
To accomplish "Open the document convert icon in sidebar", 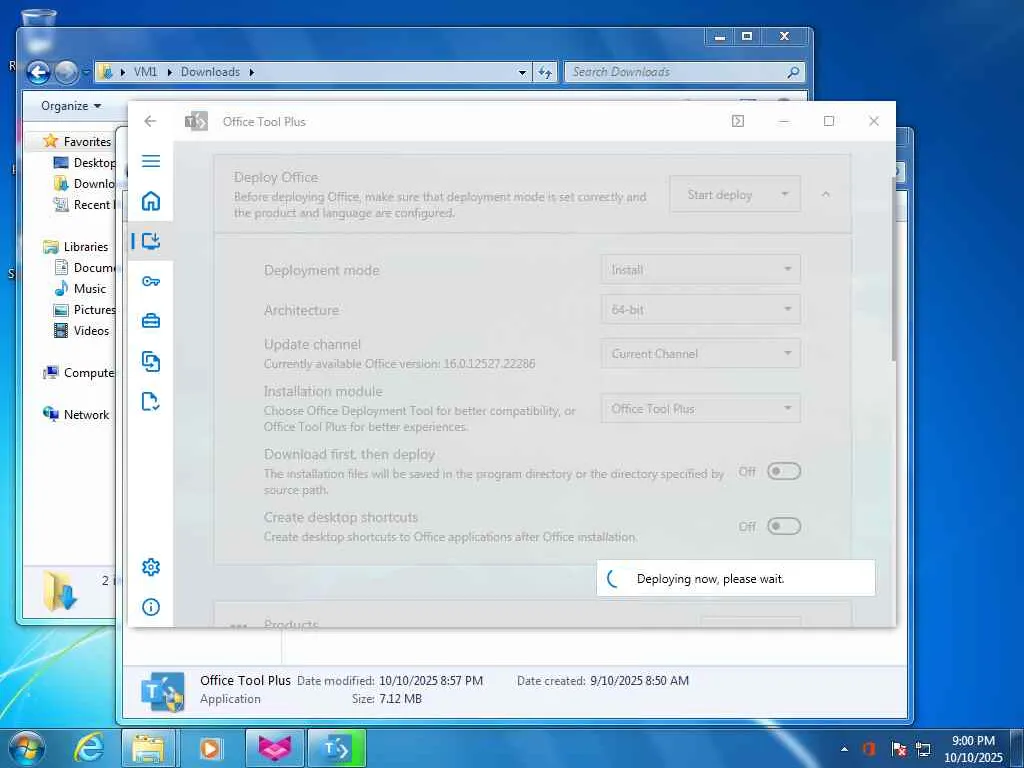I will (x=151, y=361).
